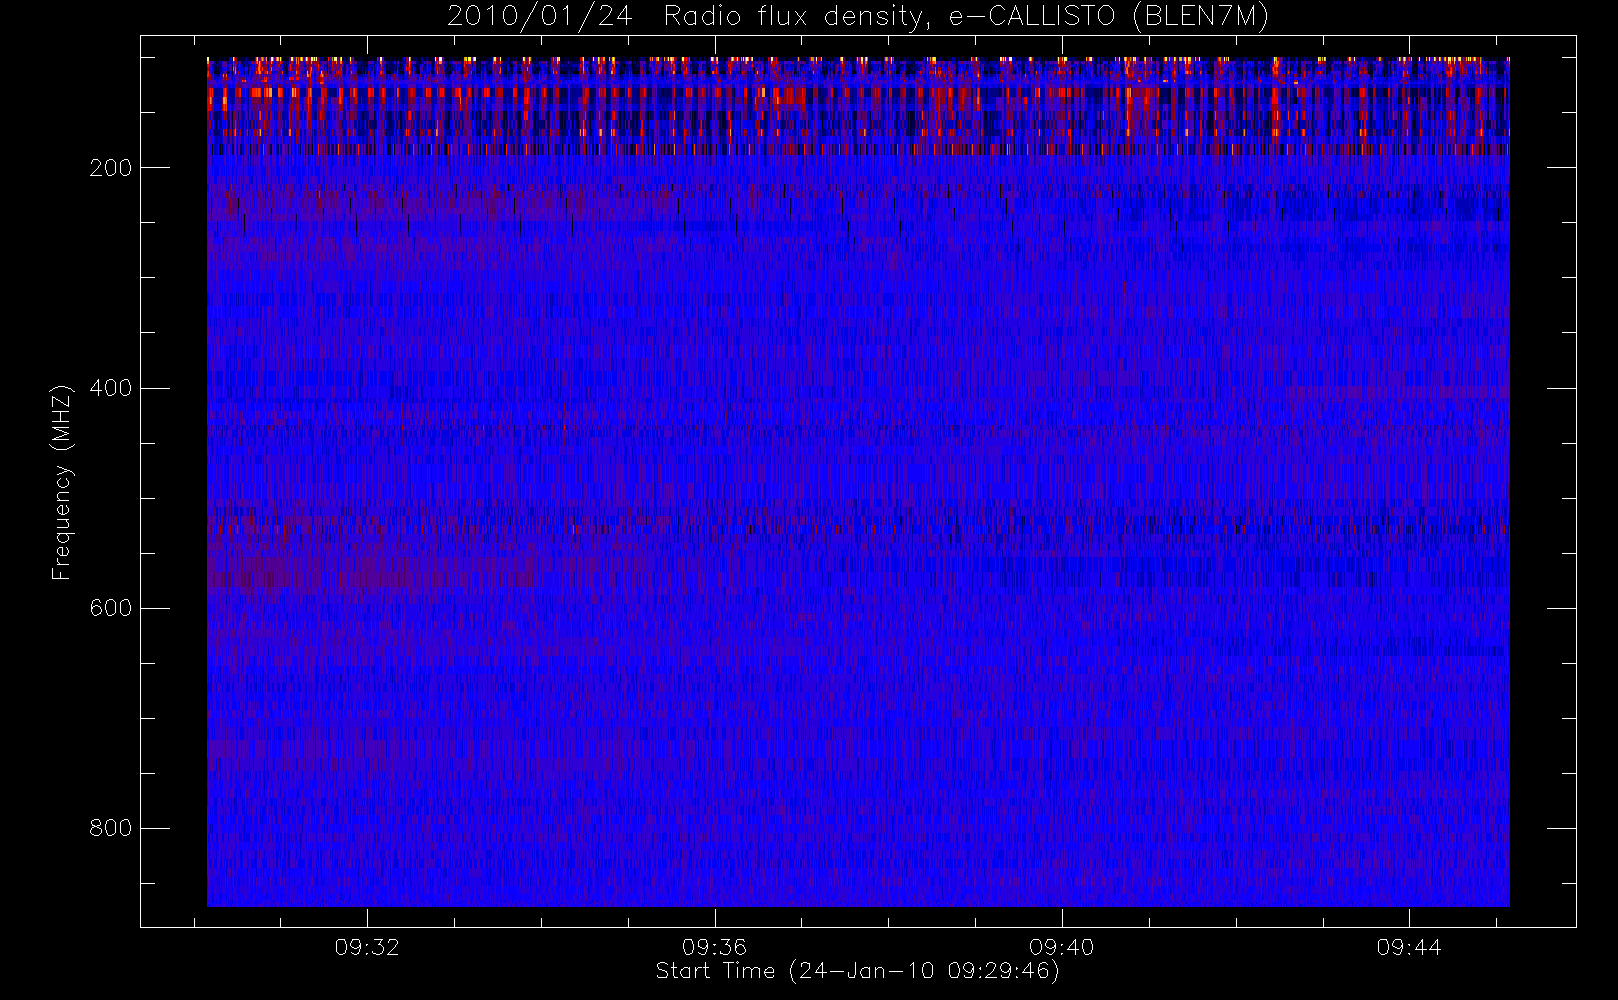Click the plot title 'Radio flux density, e-CALLISTO (BLEN7M)'
Image resolution: width=1618 pixels, height=1000 pixels.
coord(966,16)
